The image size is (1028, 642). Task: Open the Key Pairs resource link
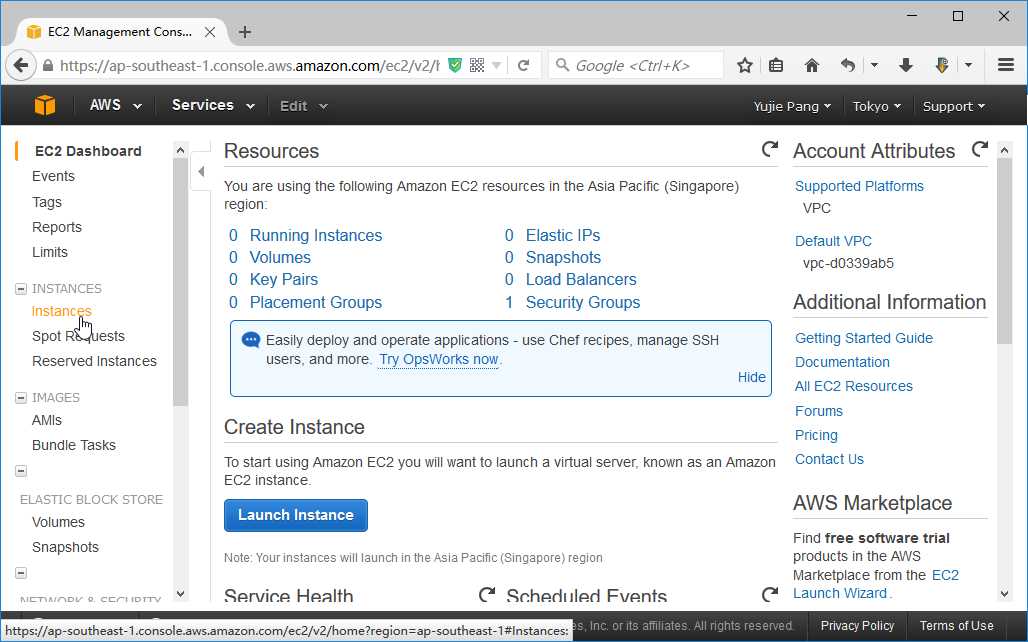pyautogui.click(x=284, y=279)
